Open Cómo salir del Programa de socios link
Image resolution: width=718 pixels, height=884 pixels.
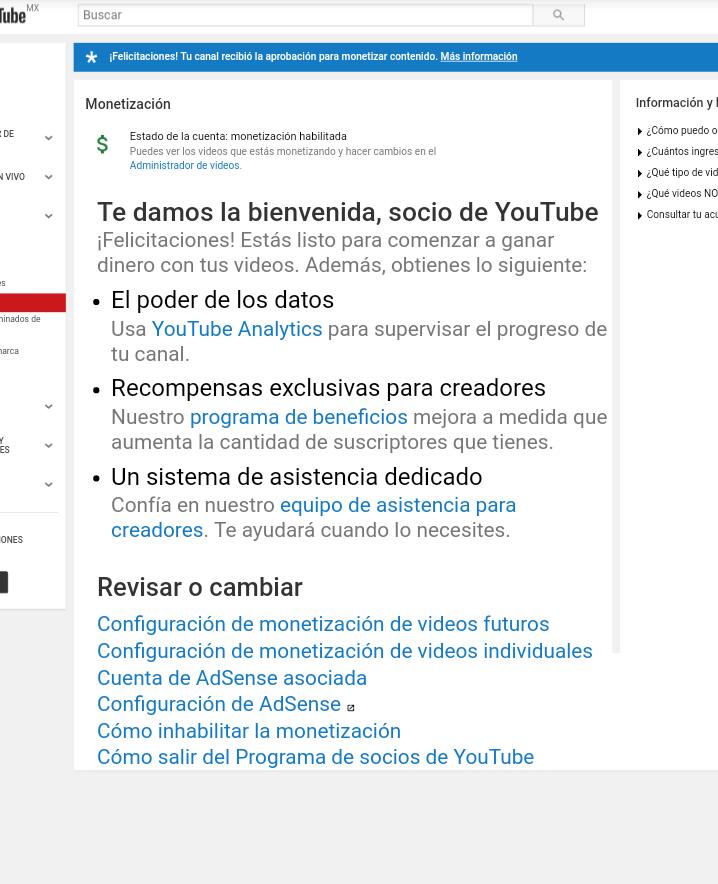pyautogui.click(x=315, y=757)
